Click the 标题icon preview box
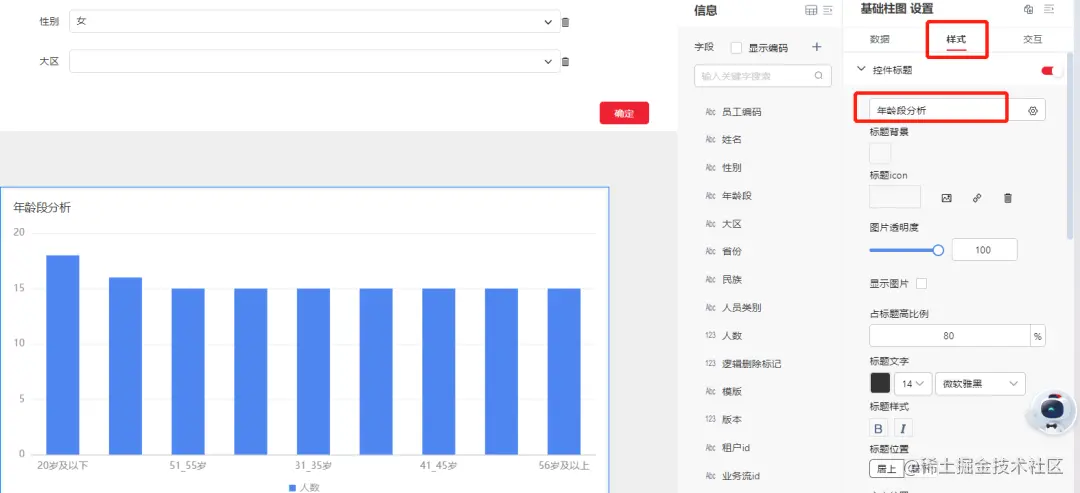Screen dimensions: 1080x493 point(895,197)
